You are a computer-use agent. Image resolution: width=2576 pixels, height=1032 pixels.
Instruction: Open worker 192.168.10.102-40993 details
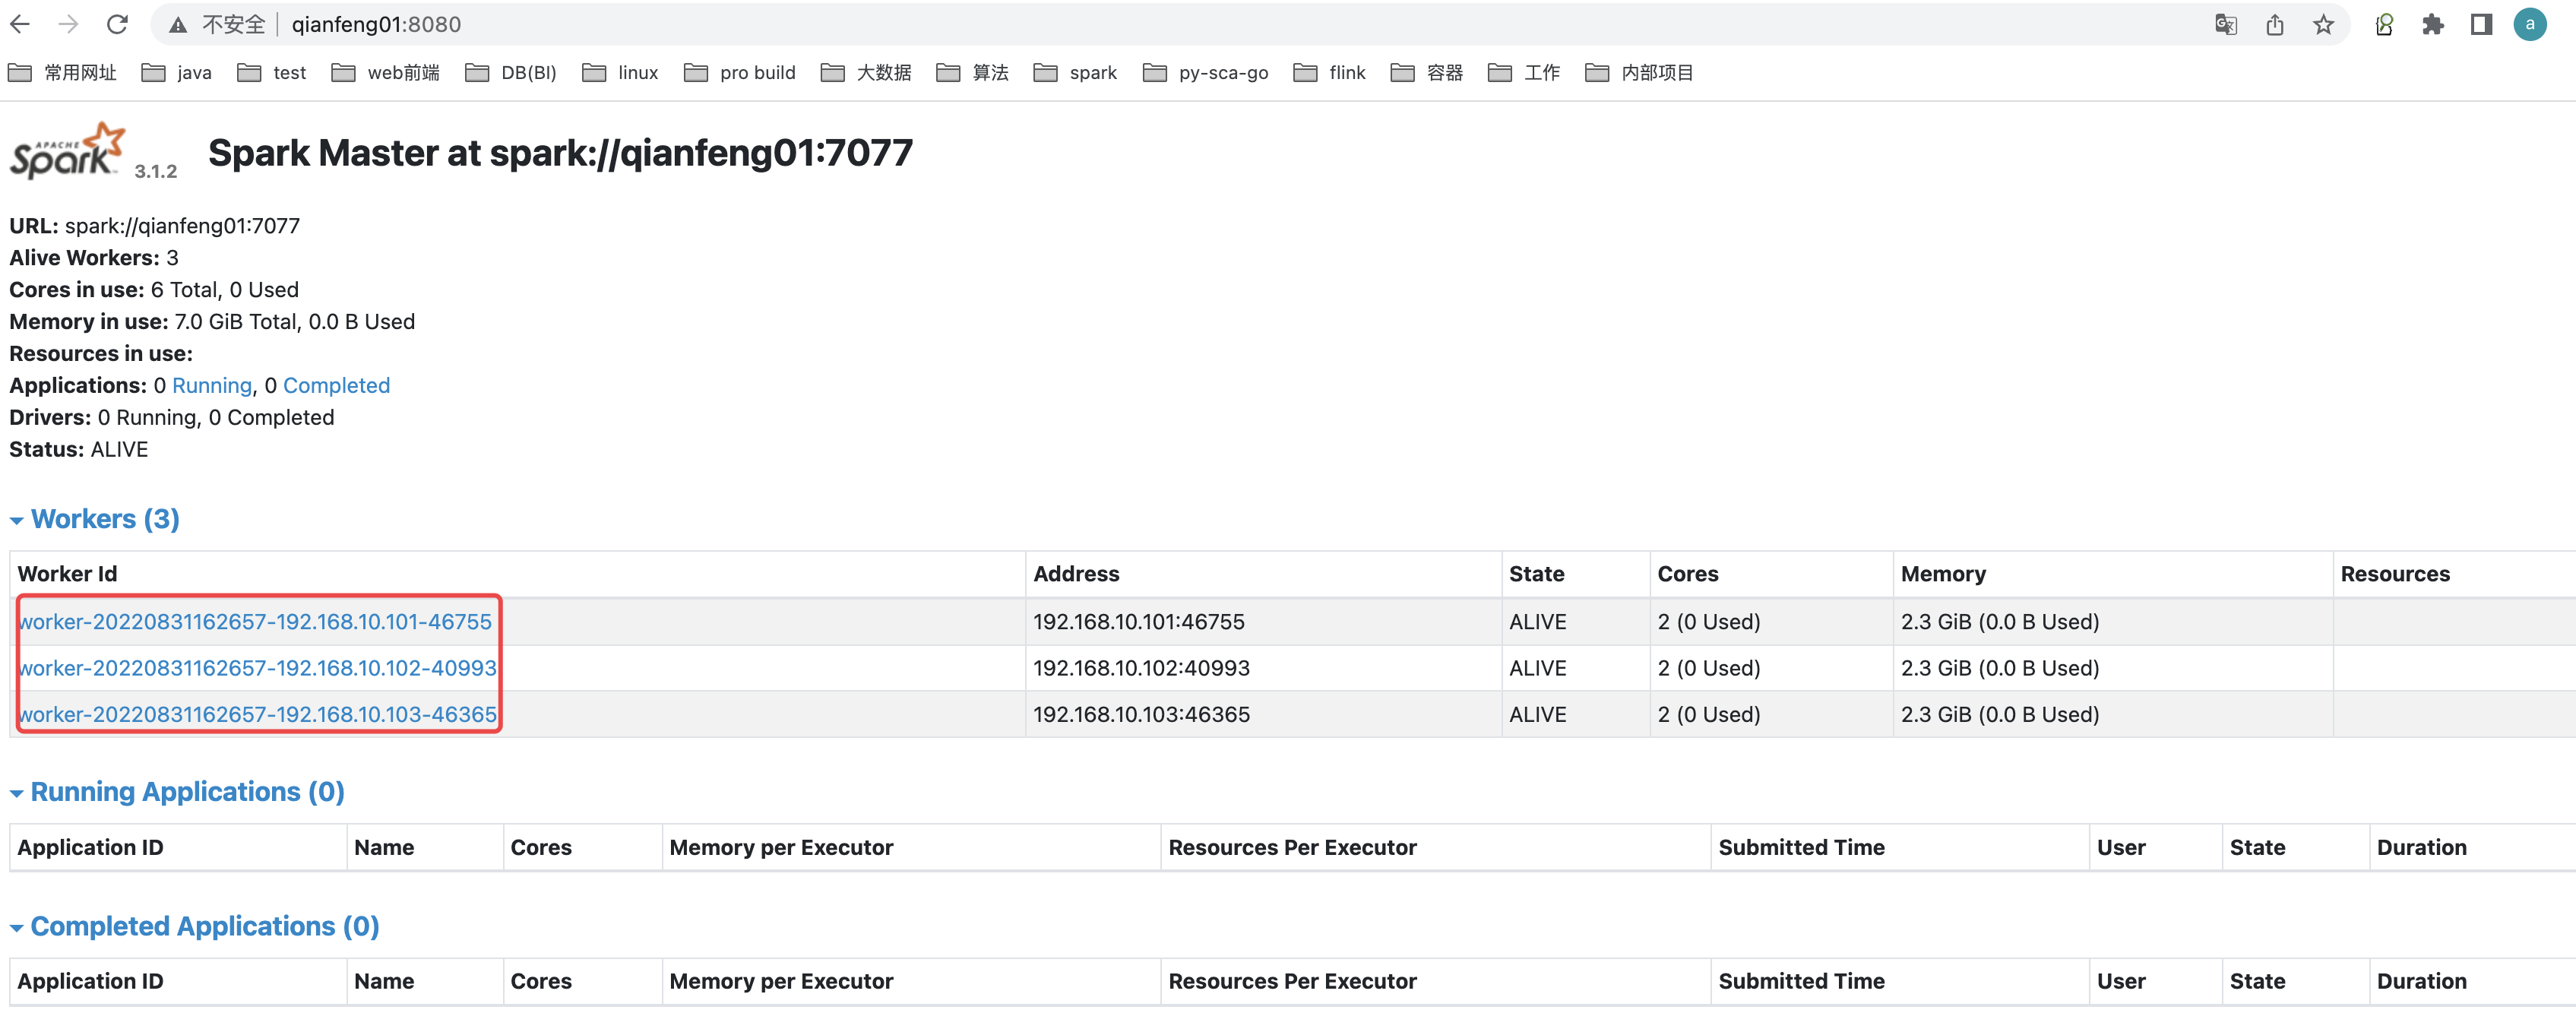click(x=258, y=668)
